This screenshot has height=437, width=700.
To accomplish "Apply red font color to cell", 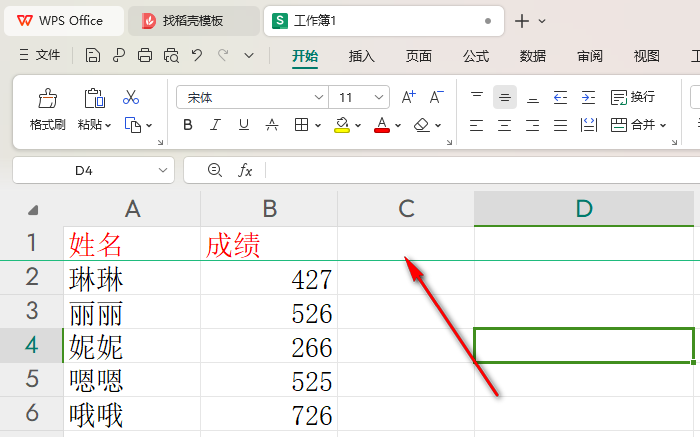I will pos(382,125).
